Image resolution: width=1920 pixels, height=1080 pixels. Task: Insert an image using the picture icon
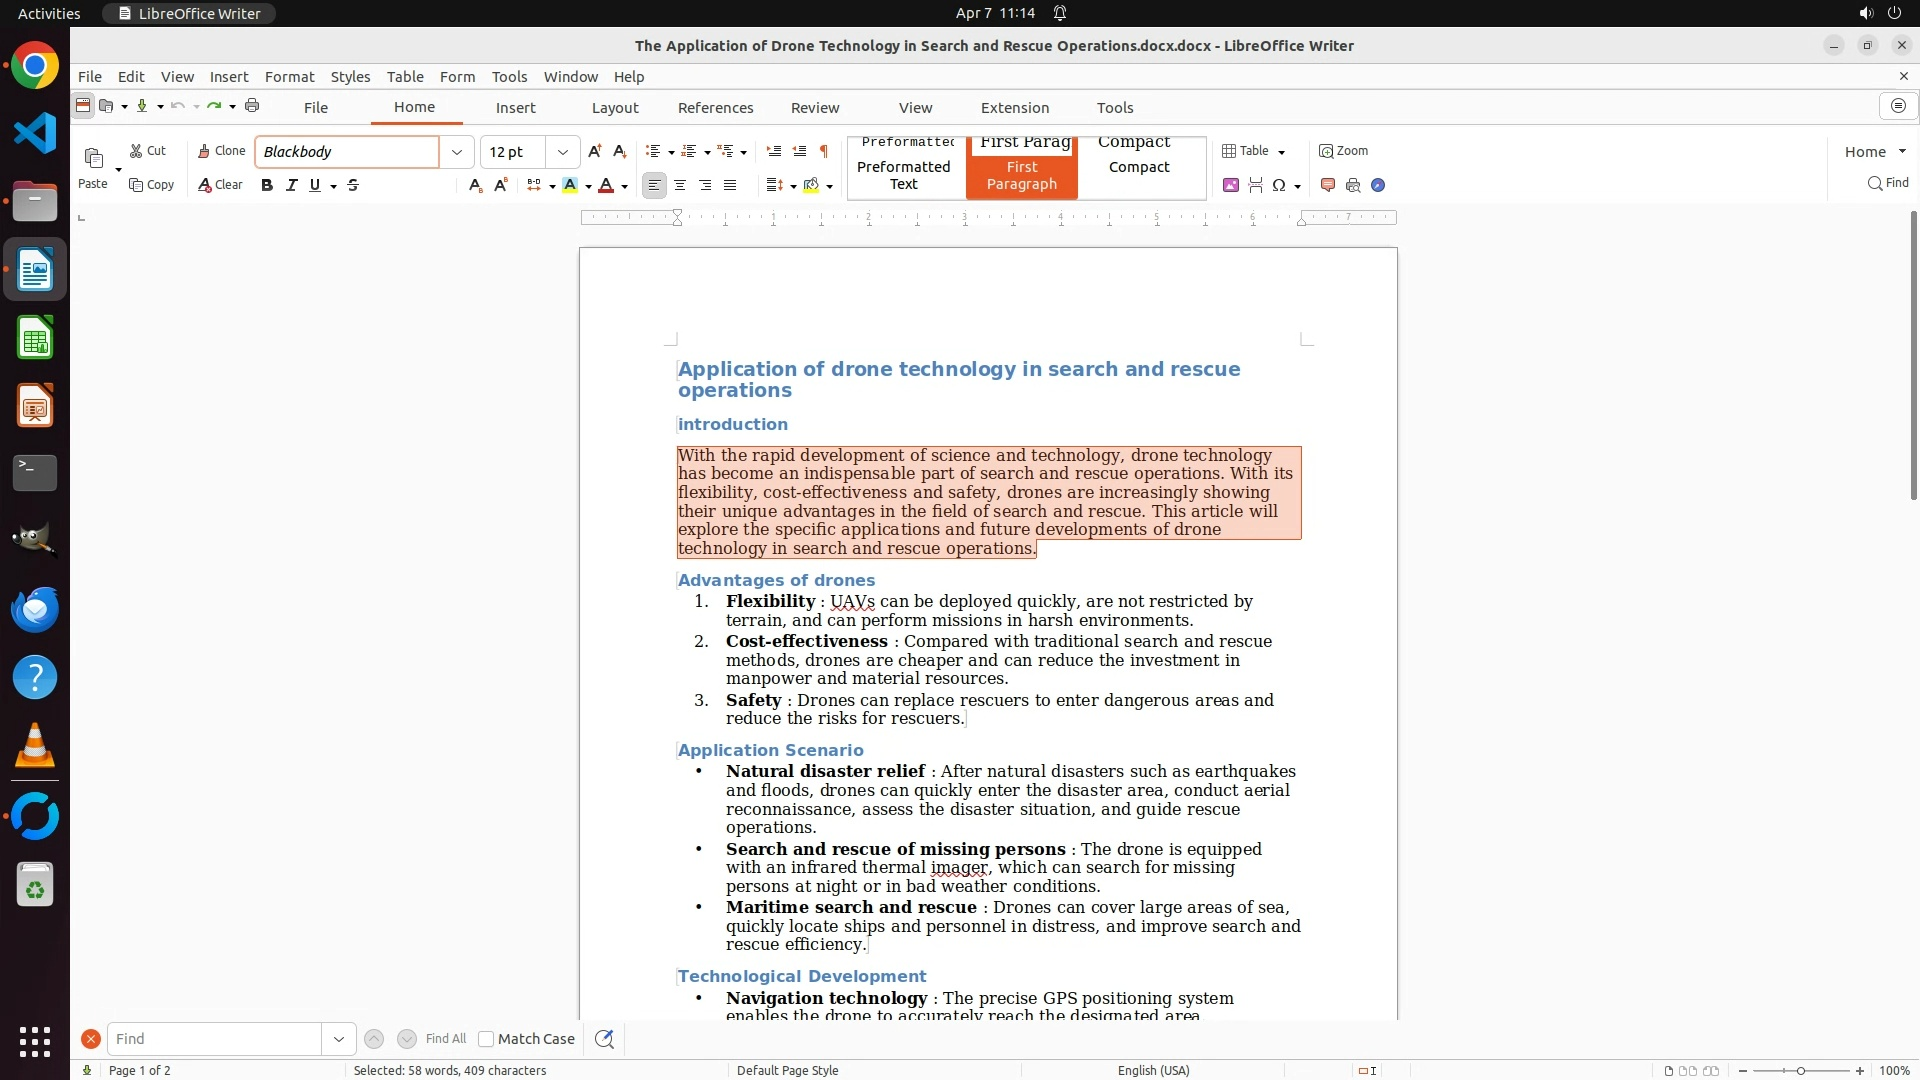(x=1231, y=185)
